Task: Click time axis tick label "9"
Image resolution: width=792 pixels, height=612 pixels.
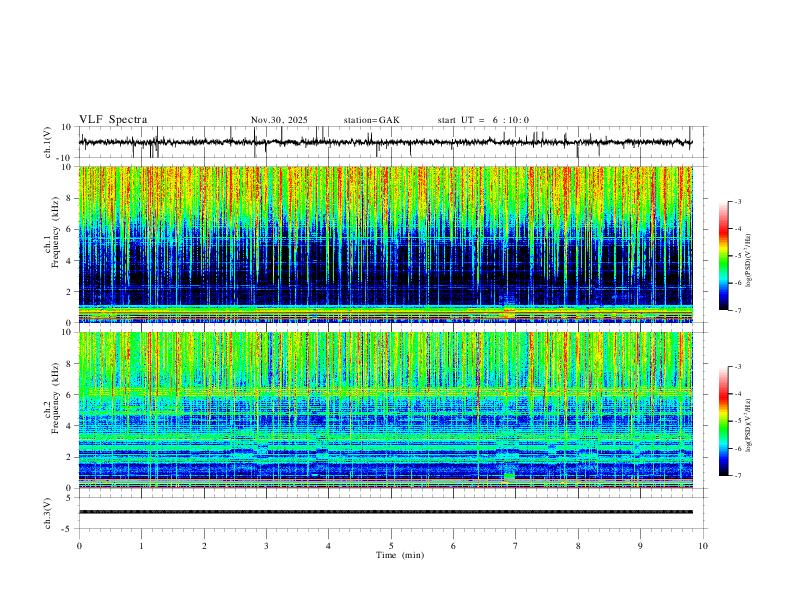Action: (x=640, y=546)
